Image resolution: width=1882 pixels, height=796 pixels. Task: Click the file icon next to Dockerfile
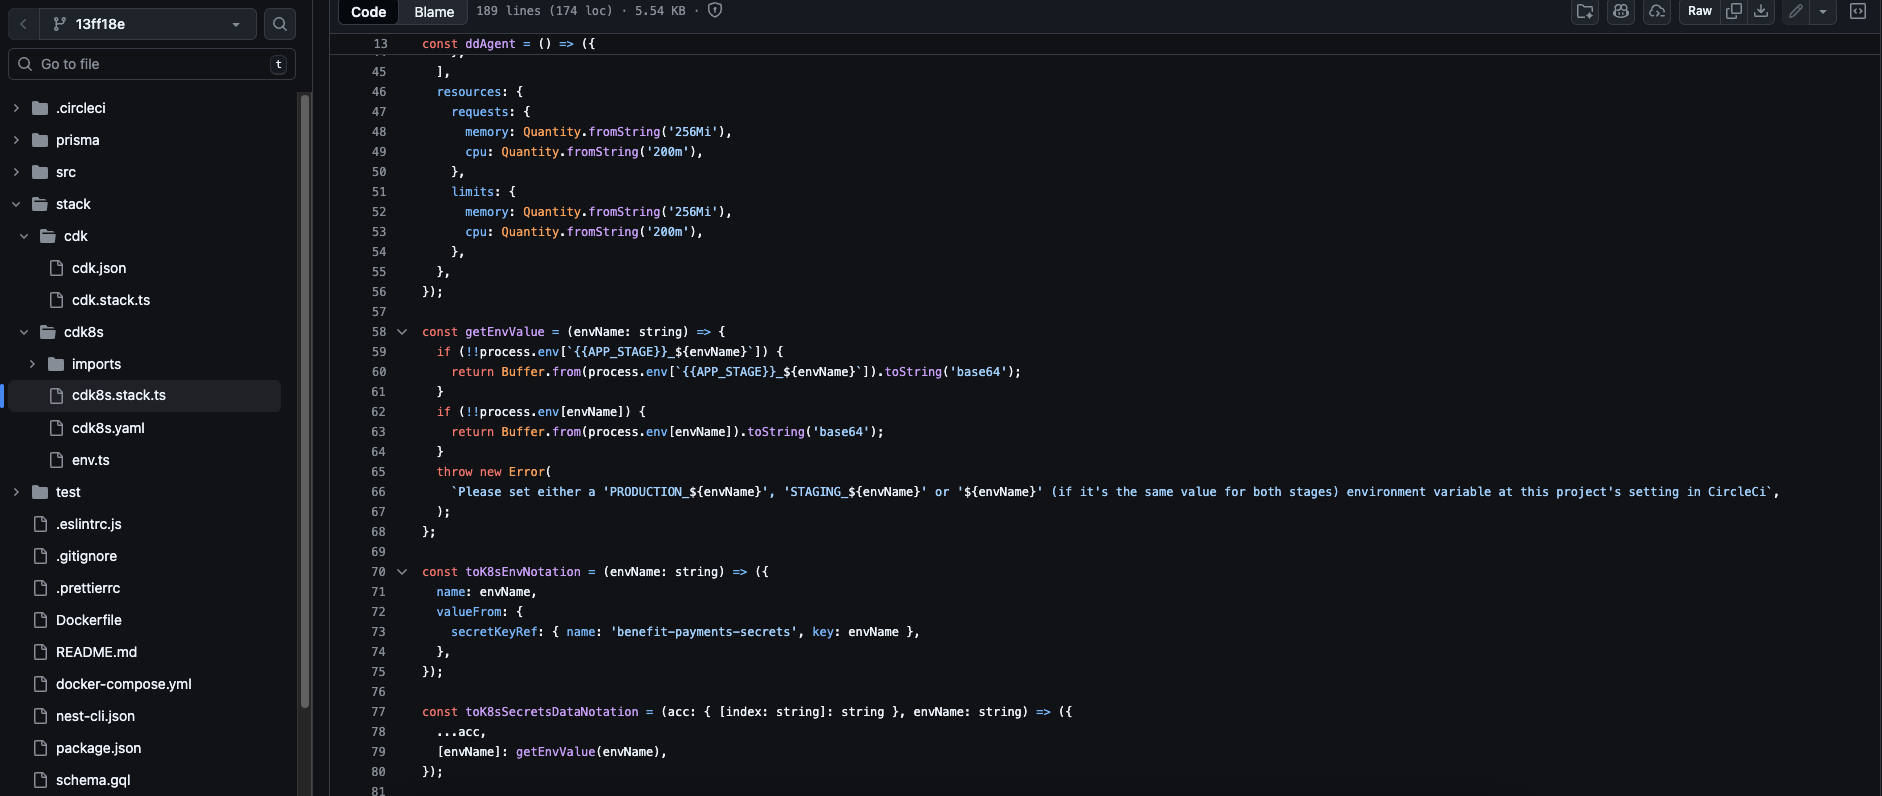tap(40, 620)
